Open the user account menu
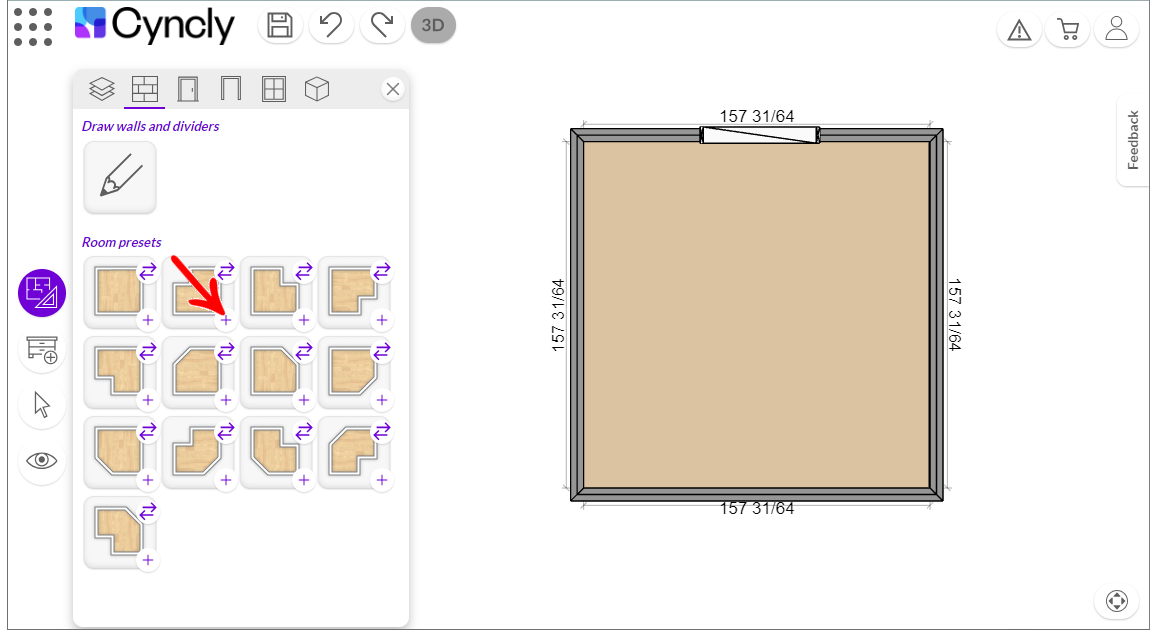 pyautogui.click(x=1116, y=30)
